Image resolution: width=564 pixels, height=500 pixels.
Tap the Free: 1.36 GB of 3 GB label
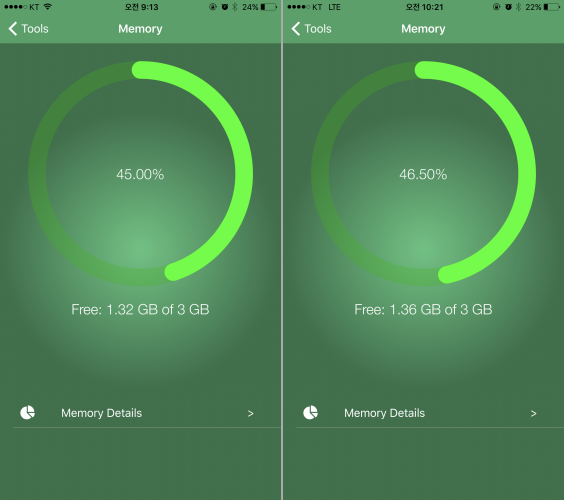423,309
